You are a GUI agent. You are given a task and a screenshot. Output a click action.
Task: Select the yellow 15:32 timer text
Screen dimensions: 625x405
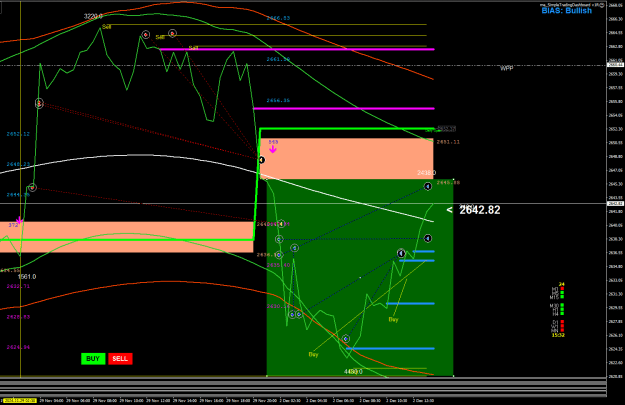(x=558, y=335)
